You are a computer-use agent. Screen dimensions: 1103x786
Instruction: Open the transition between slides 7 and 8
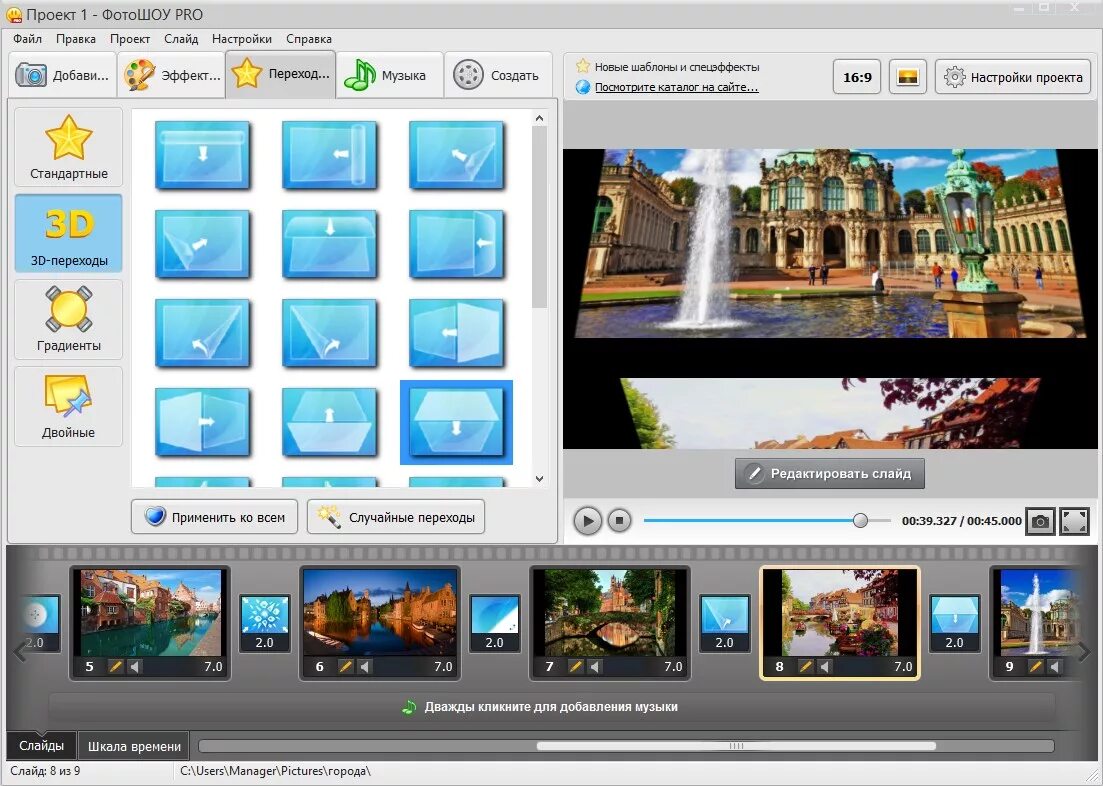725,623
